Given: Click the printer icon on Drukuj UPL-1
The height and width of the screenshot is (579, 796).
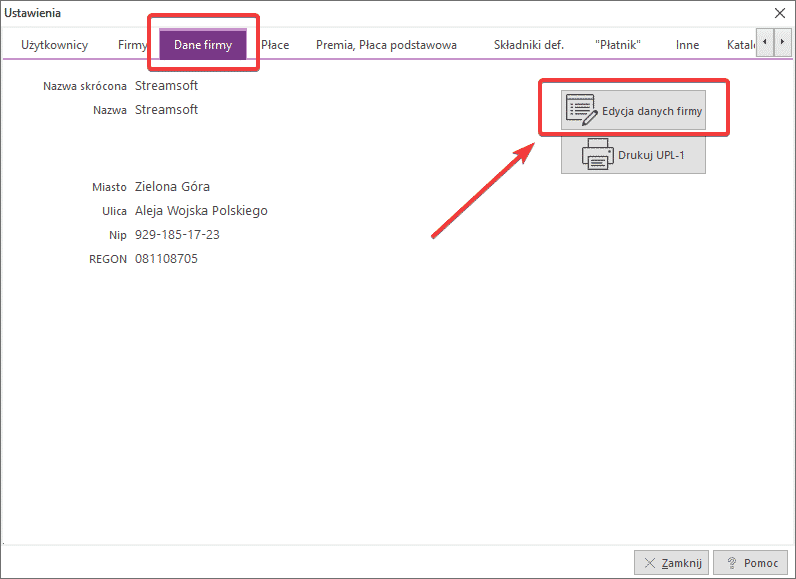Looking at the screenshot, I should [x=598, y=154].
